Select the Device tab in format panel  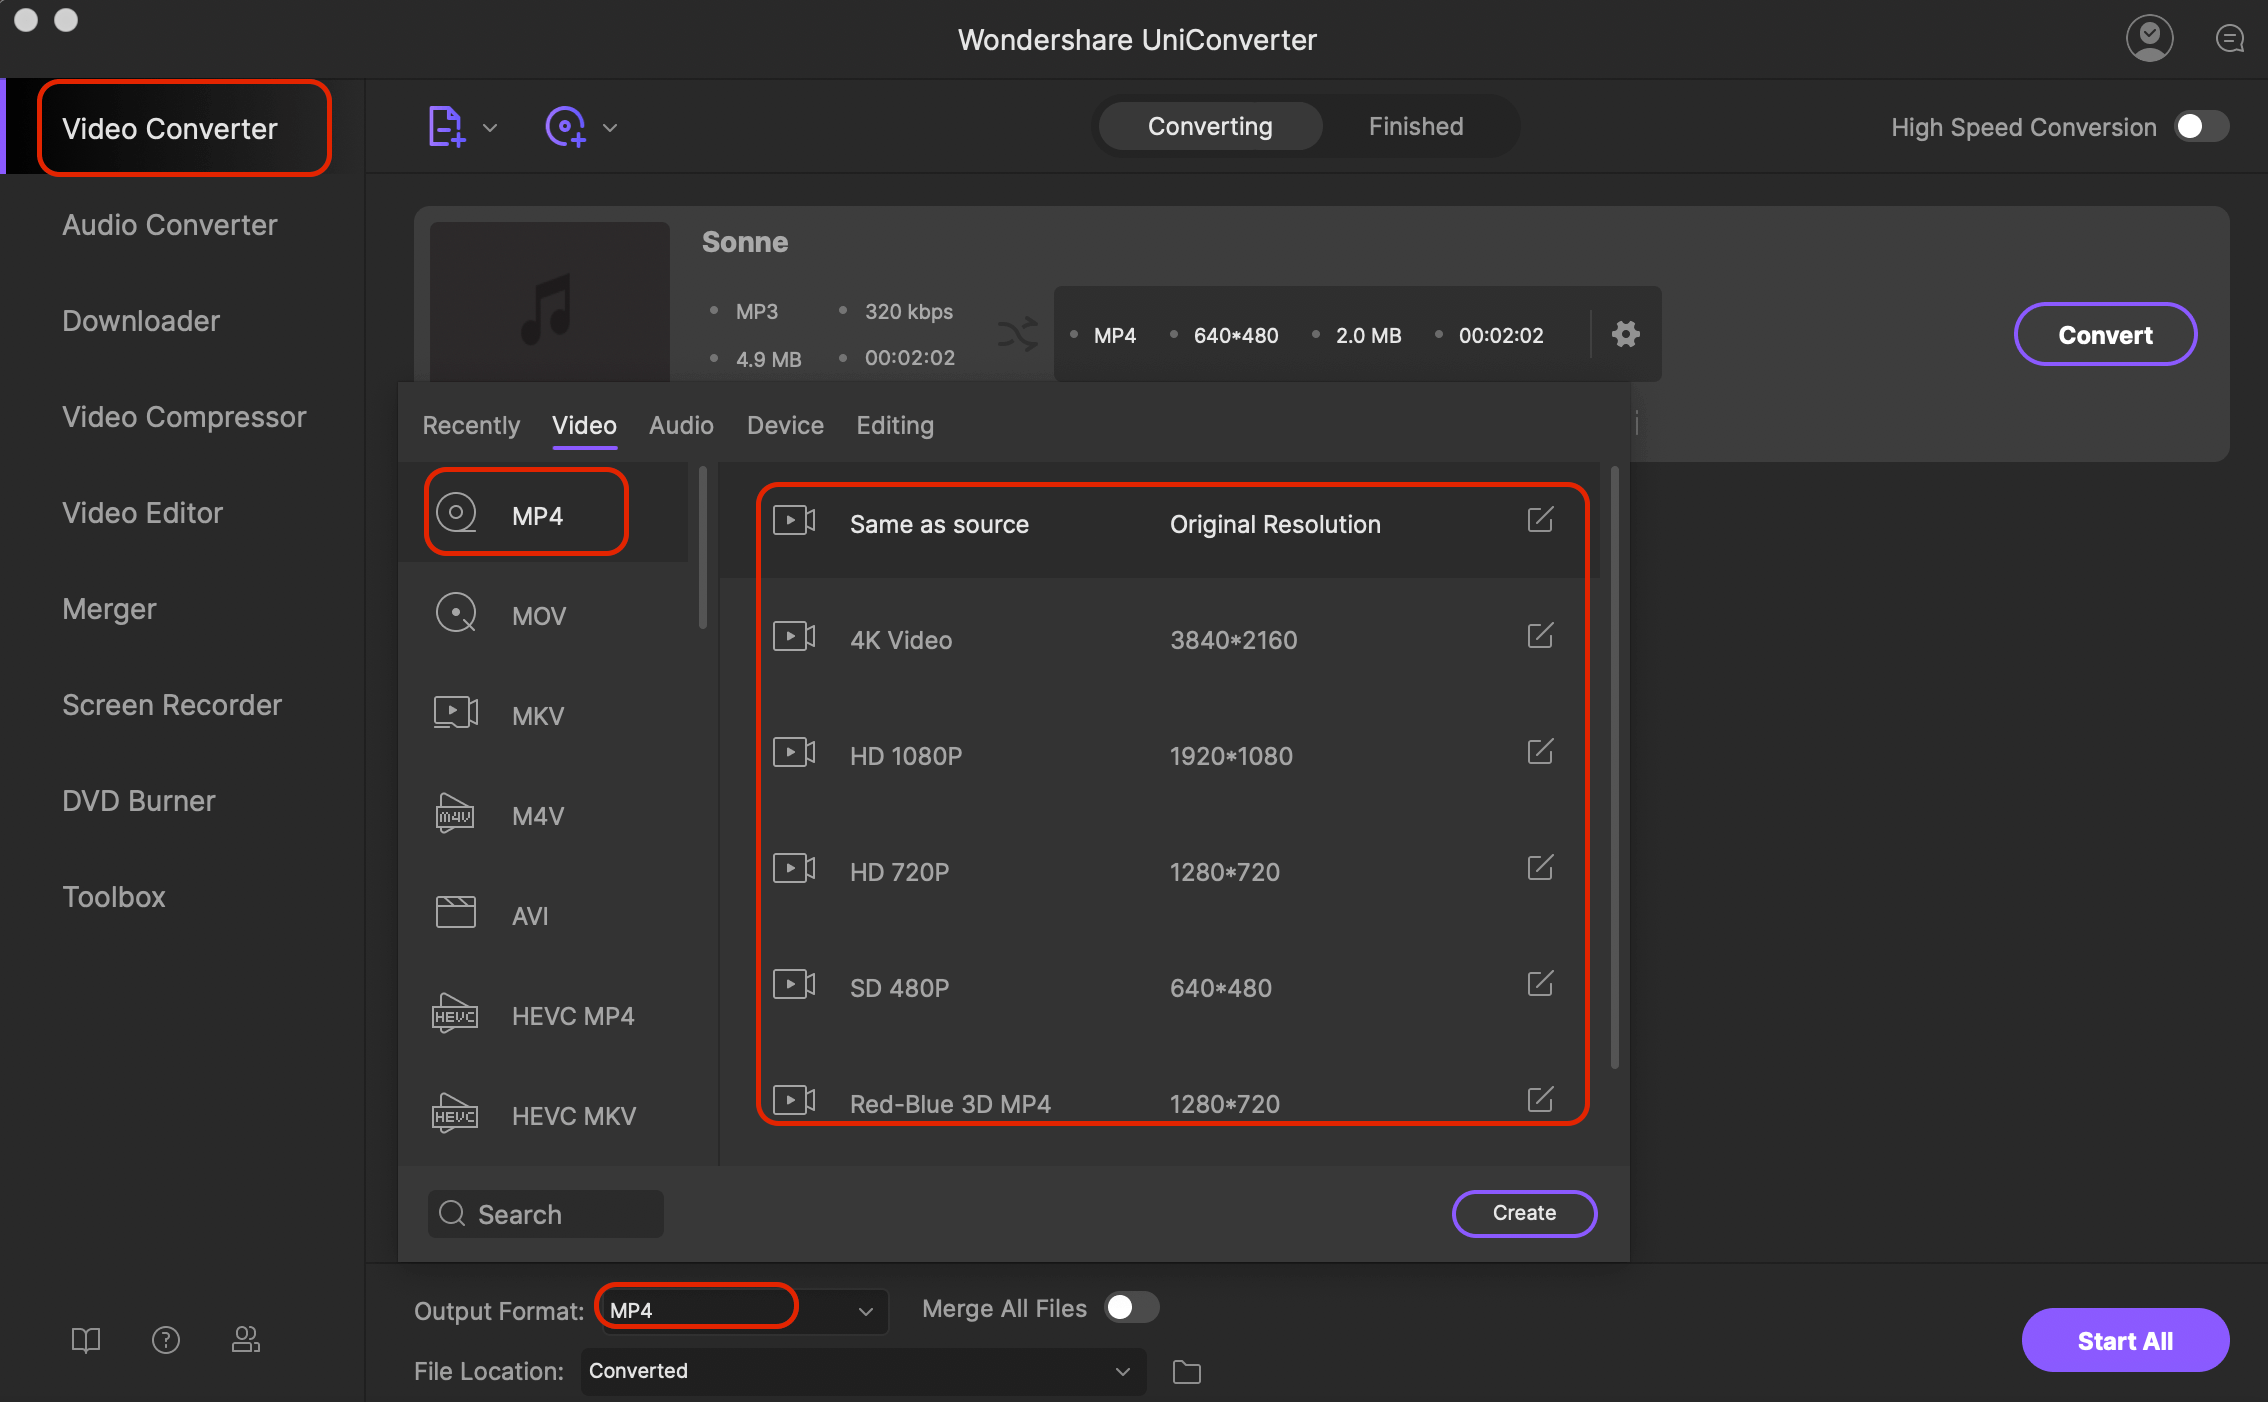[x=786, y=425]
